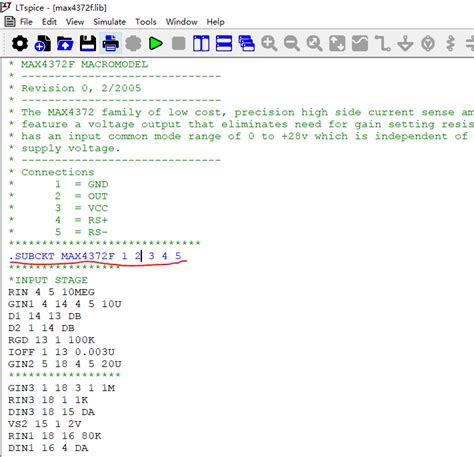
Task: Open the View menu
Action: [75, 22]
